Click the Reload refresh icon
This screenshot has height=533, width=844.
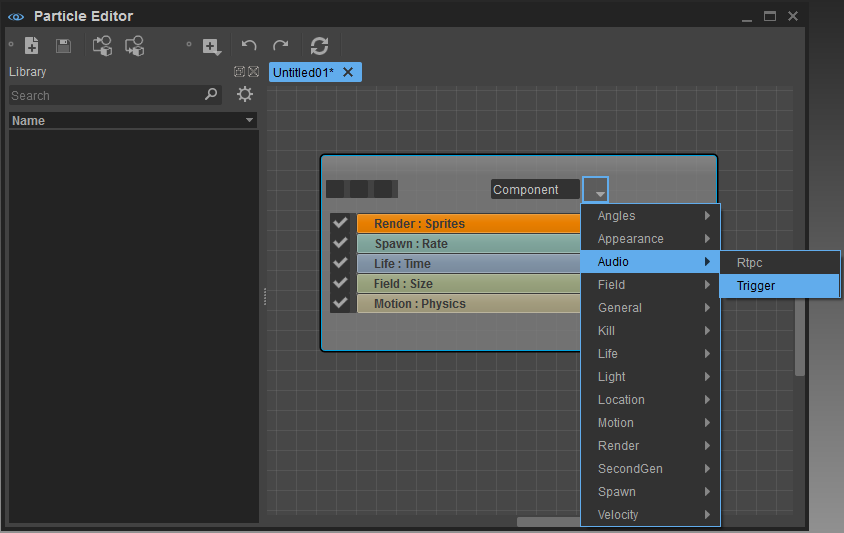pyautogui.click(x=319, y=46)
